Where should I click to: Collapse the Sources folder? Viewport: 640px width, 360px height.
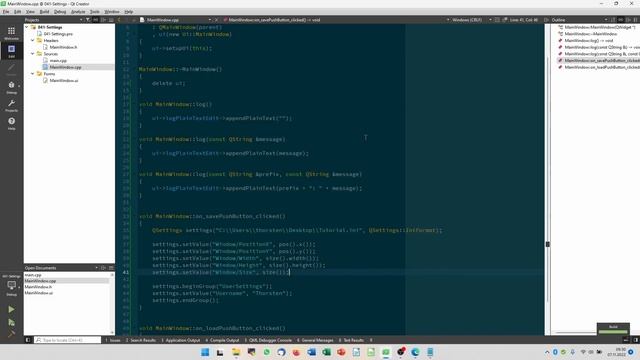(33, 54)
